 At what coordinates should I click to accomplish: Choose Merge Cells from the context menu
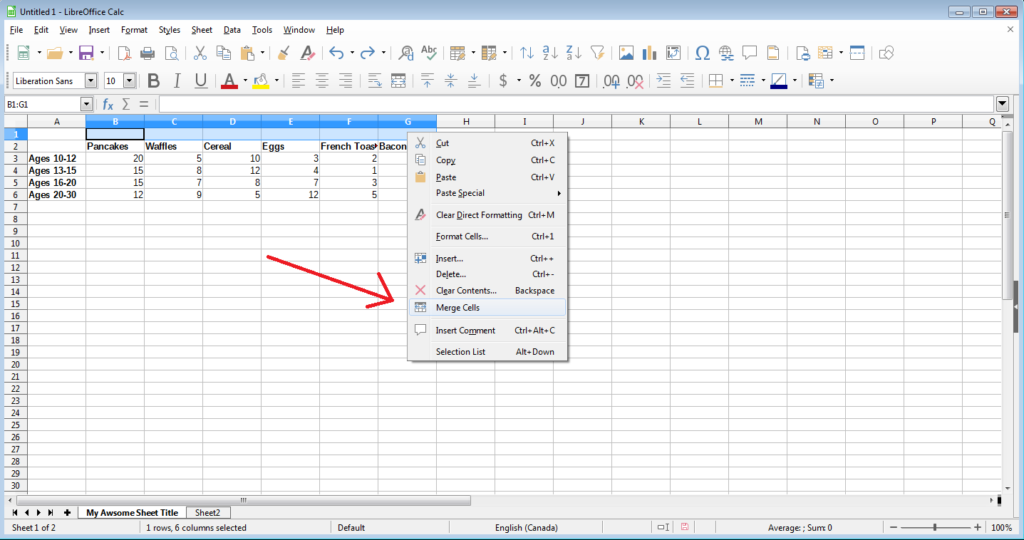tap(458, 308)
